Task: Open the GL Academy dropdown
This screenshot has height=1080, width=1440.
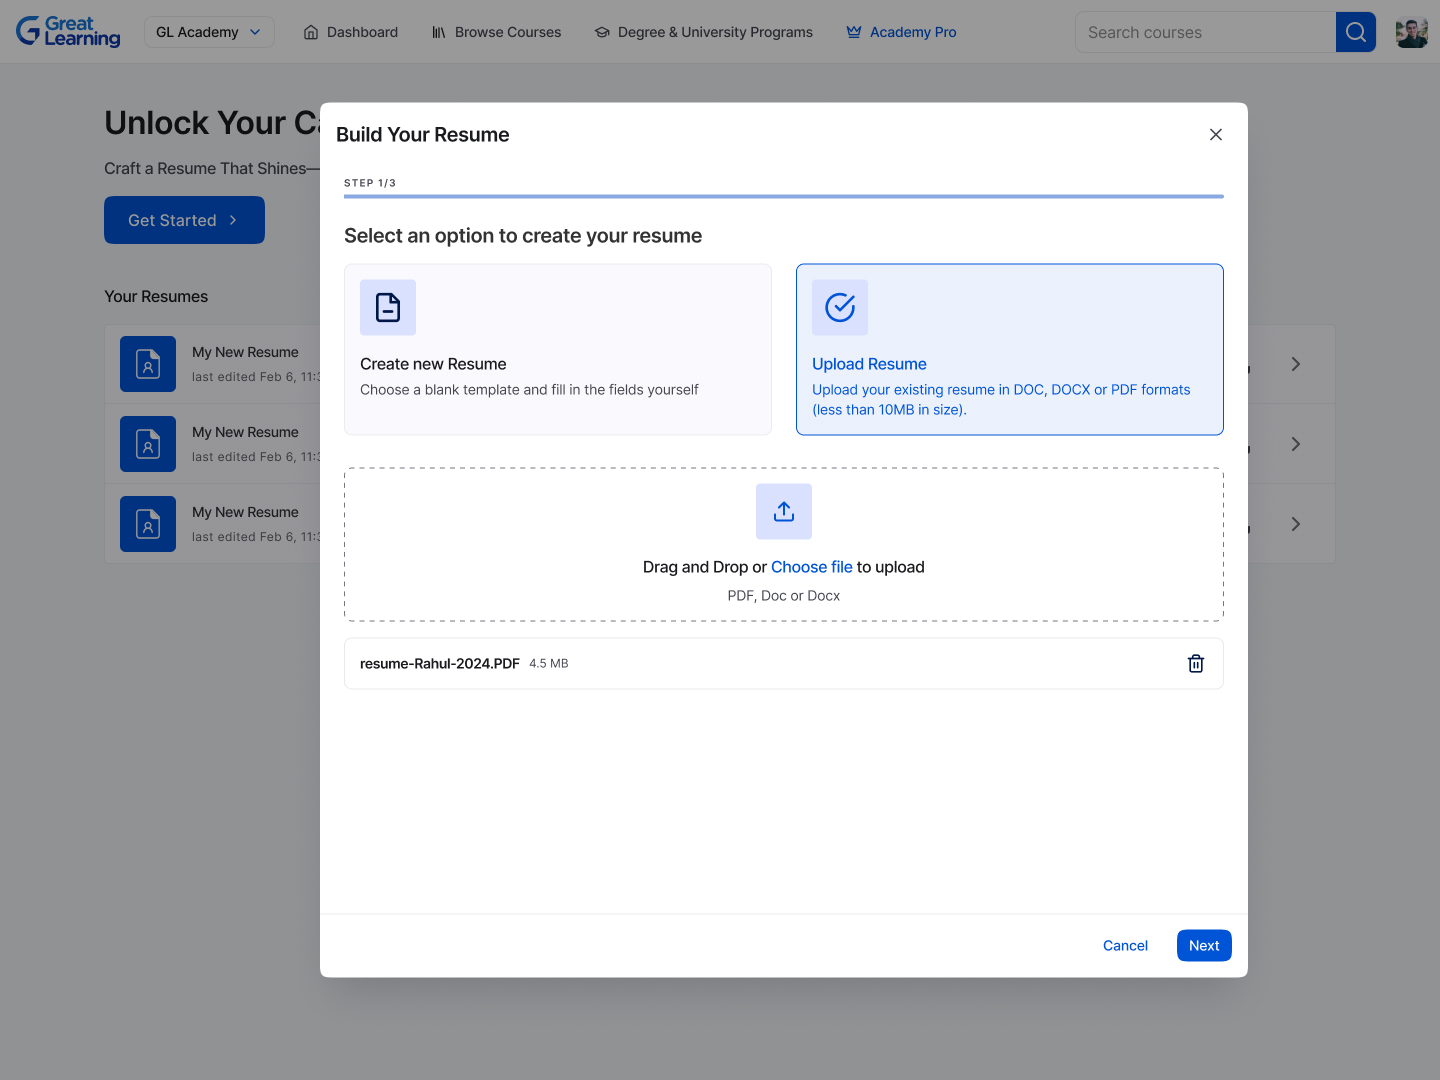Action: (209, 32)
